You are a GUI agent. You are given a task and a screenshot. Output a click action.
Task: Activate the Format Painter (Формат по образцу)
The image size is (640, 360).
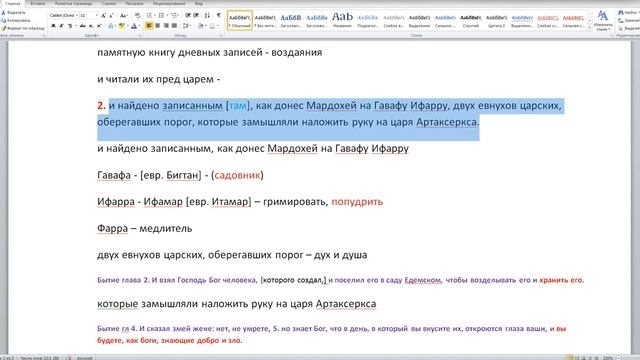(22, 28)
